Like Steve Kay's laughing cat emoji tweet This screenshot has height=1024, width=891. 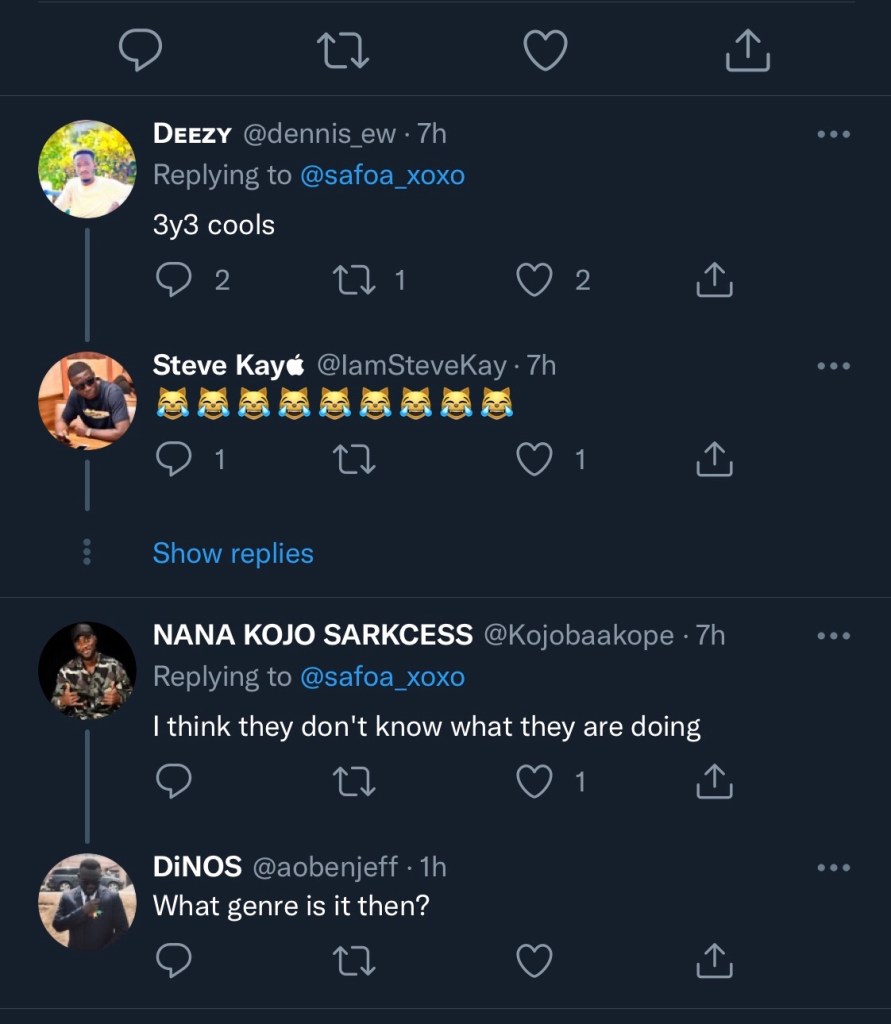535,460
